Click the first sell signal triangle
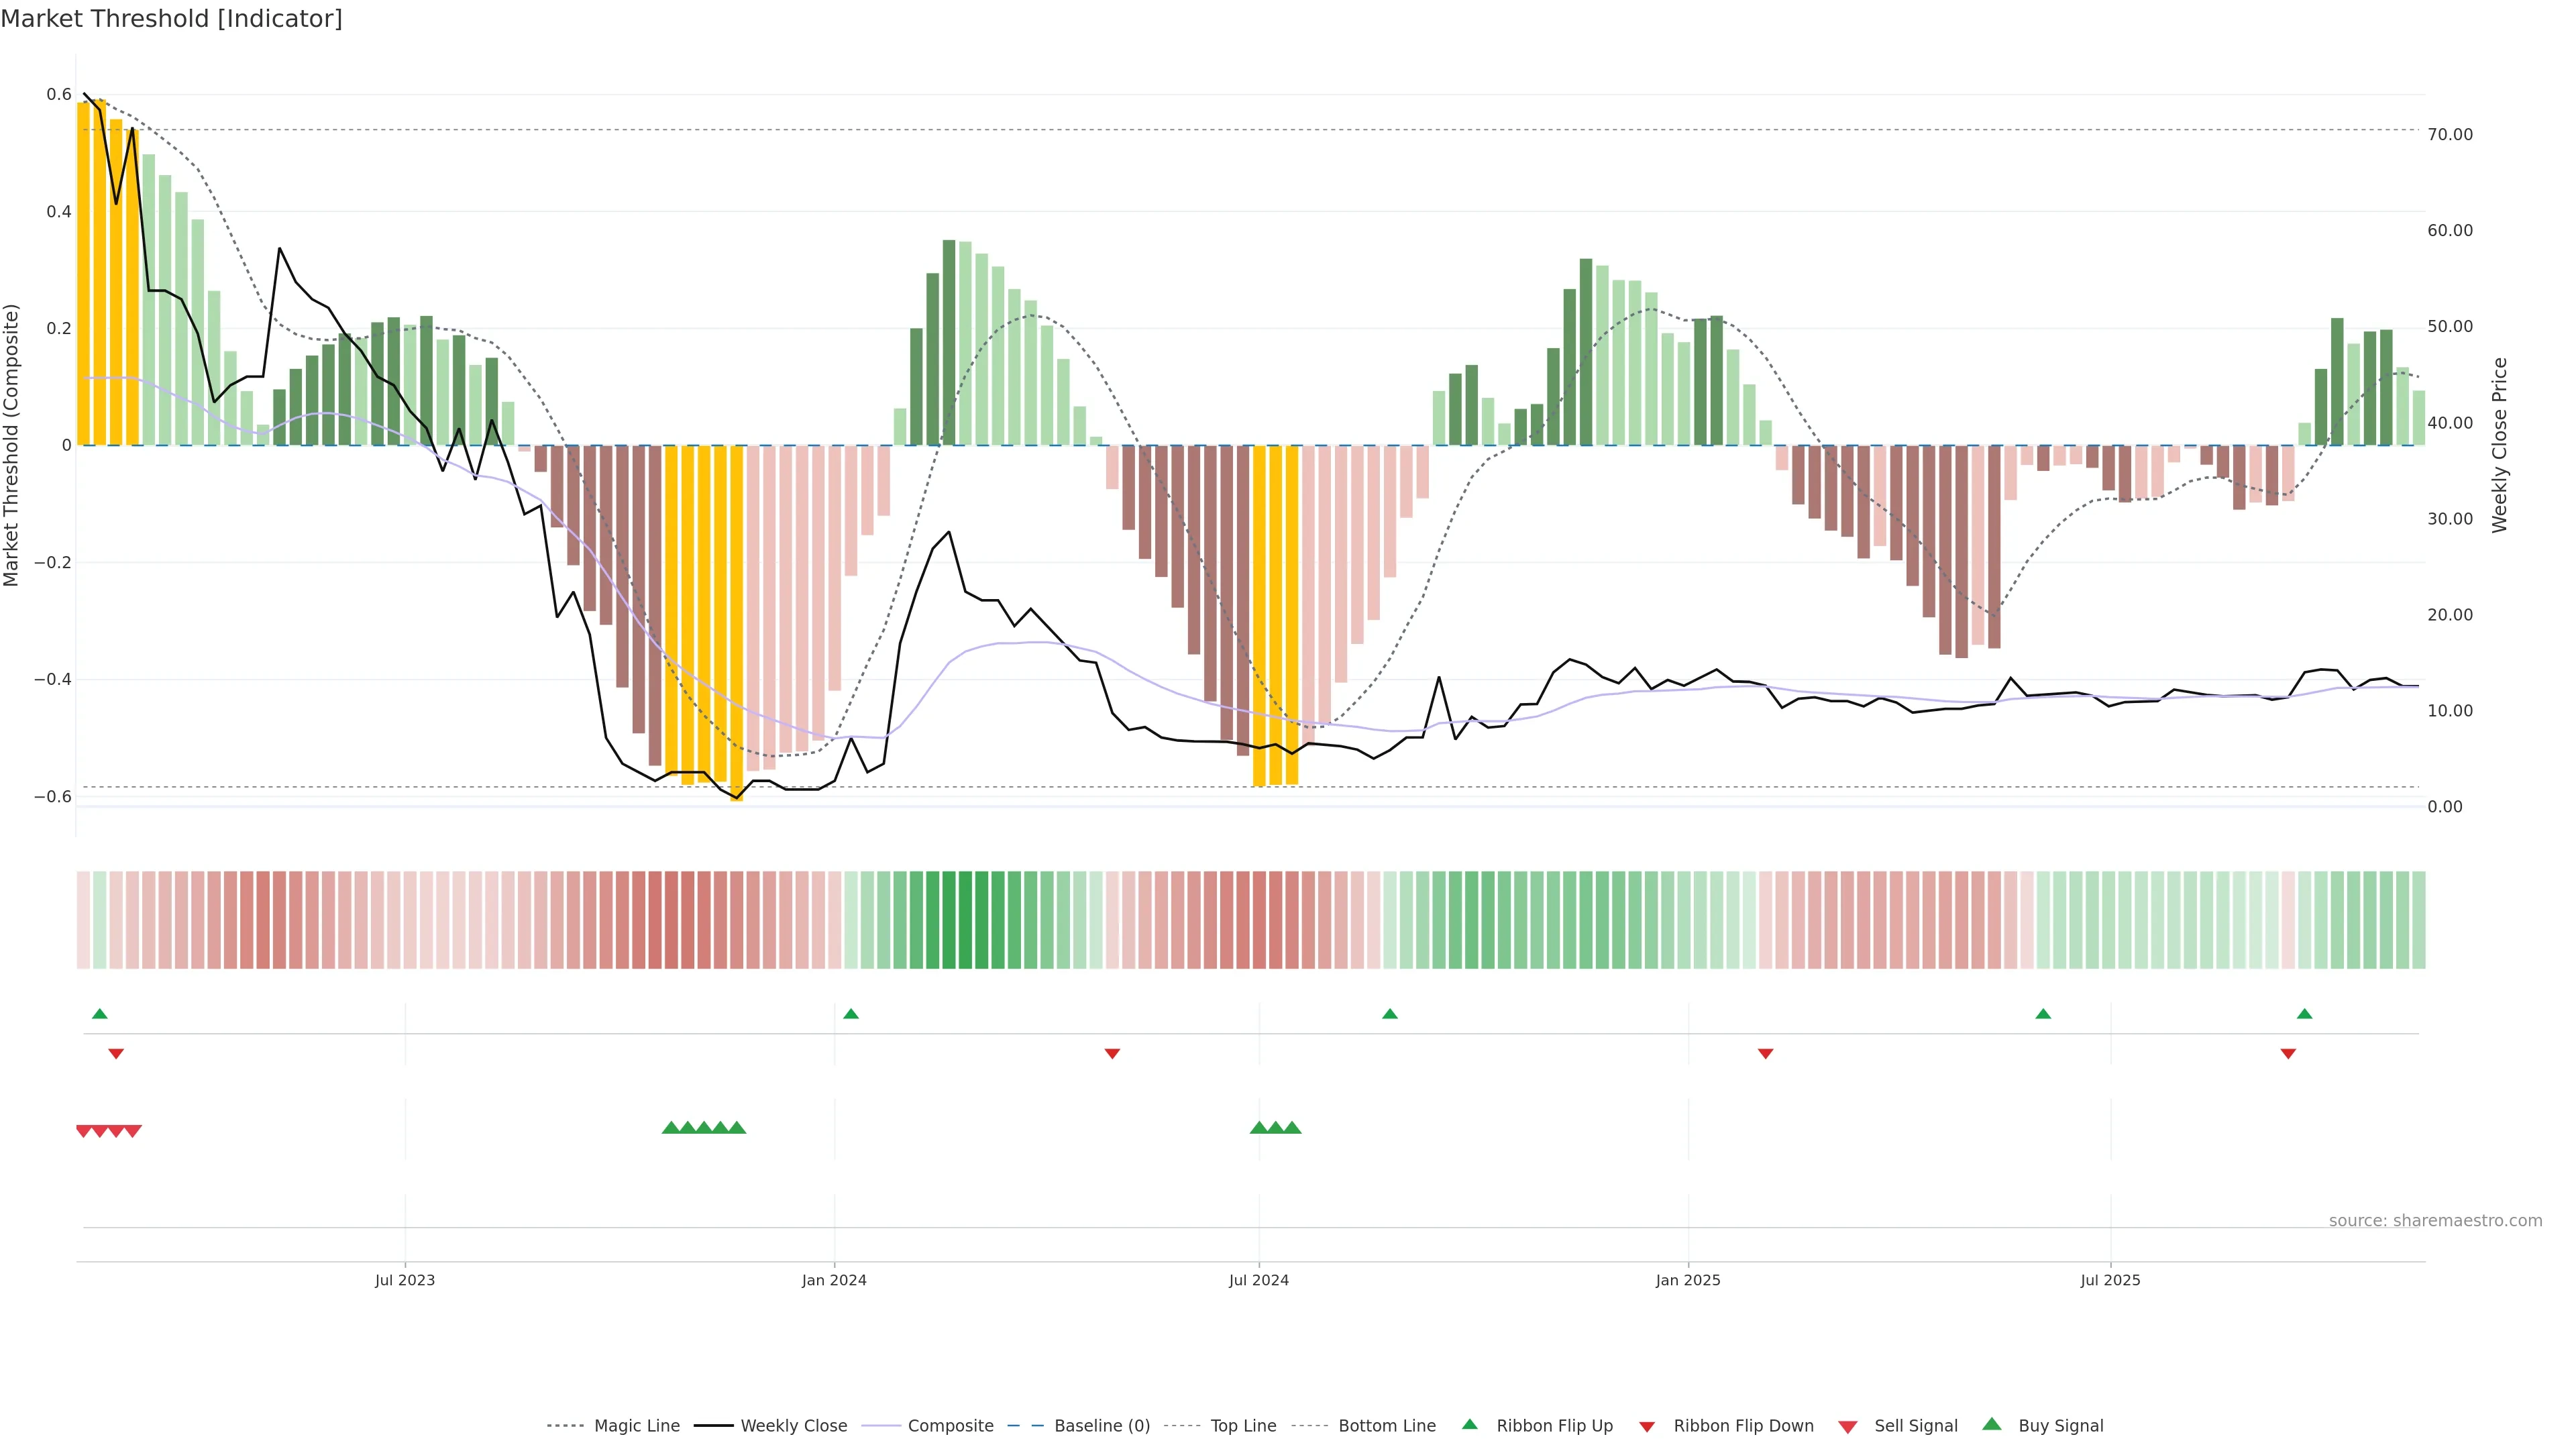The width and height of the screenshot is (2576, 1449). [84, 1131]
